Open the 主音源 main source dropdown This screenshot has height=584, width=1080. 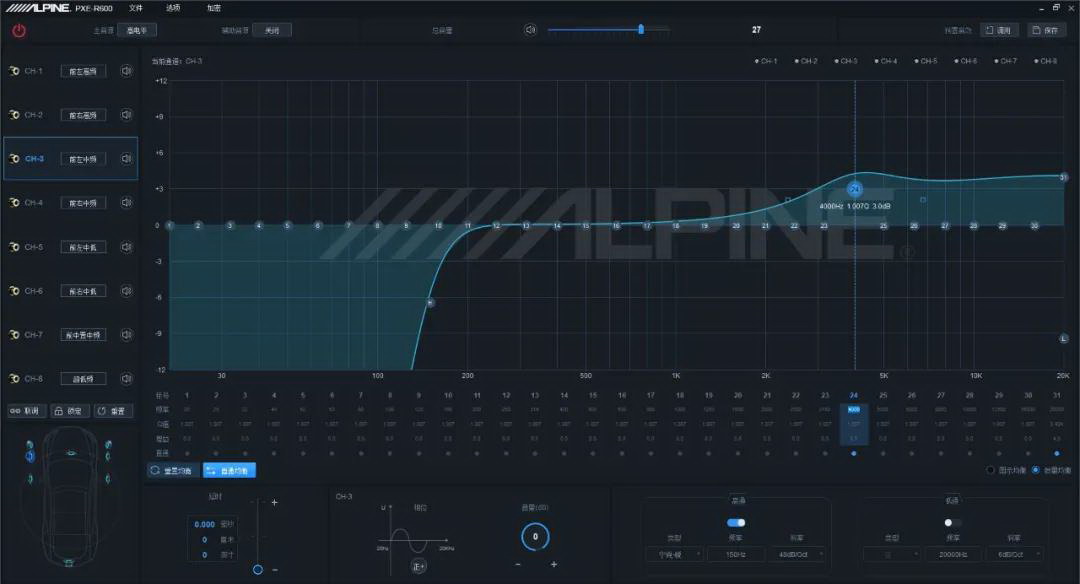(x=136, y=30)
